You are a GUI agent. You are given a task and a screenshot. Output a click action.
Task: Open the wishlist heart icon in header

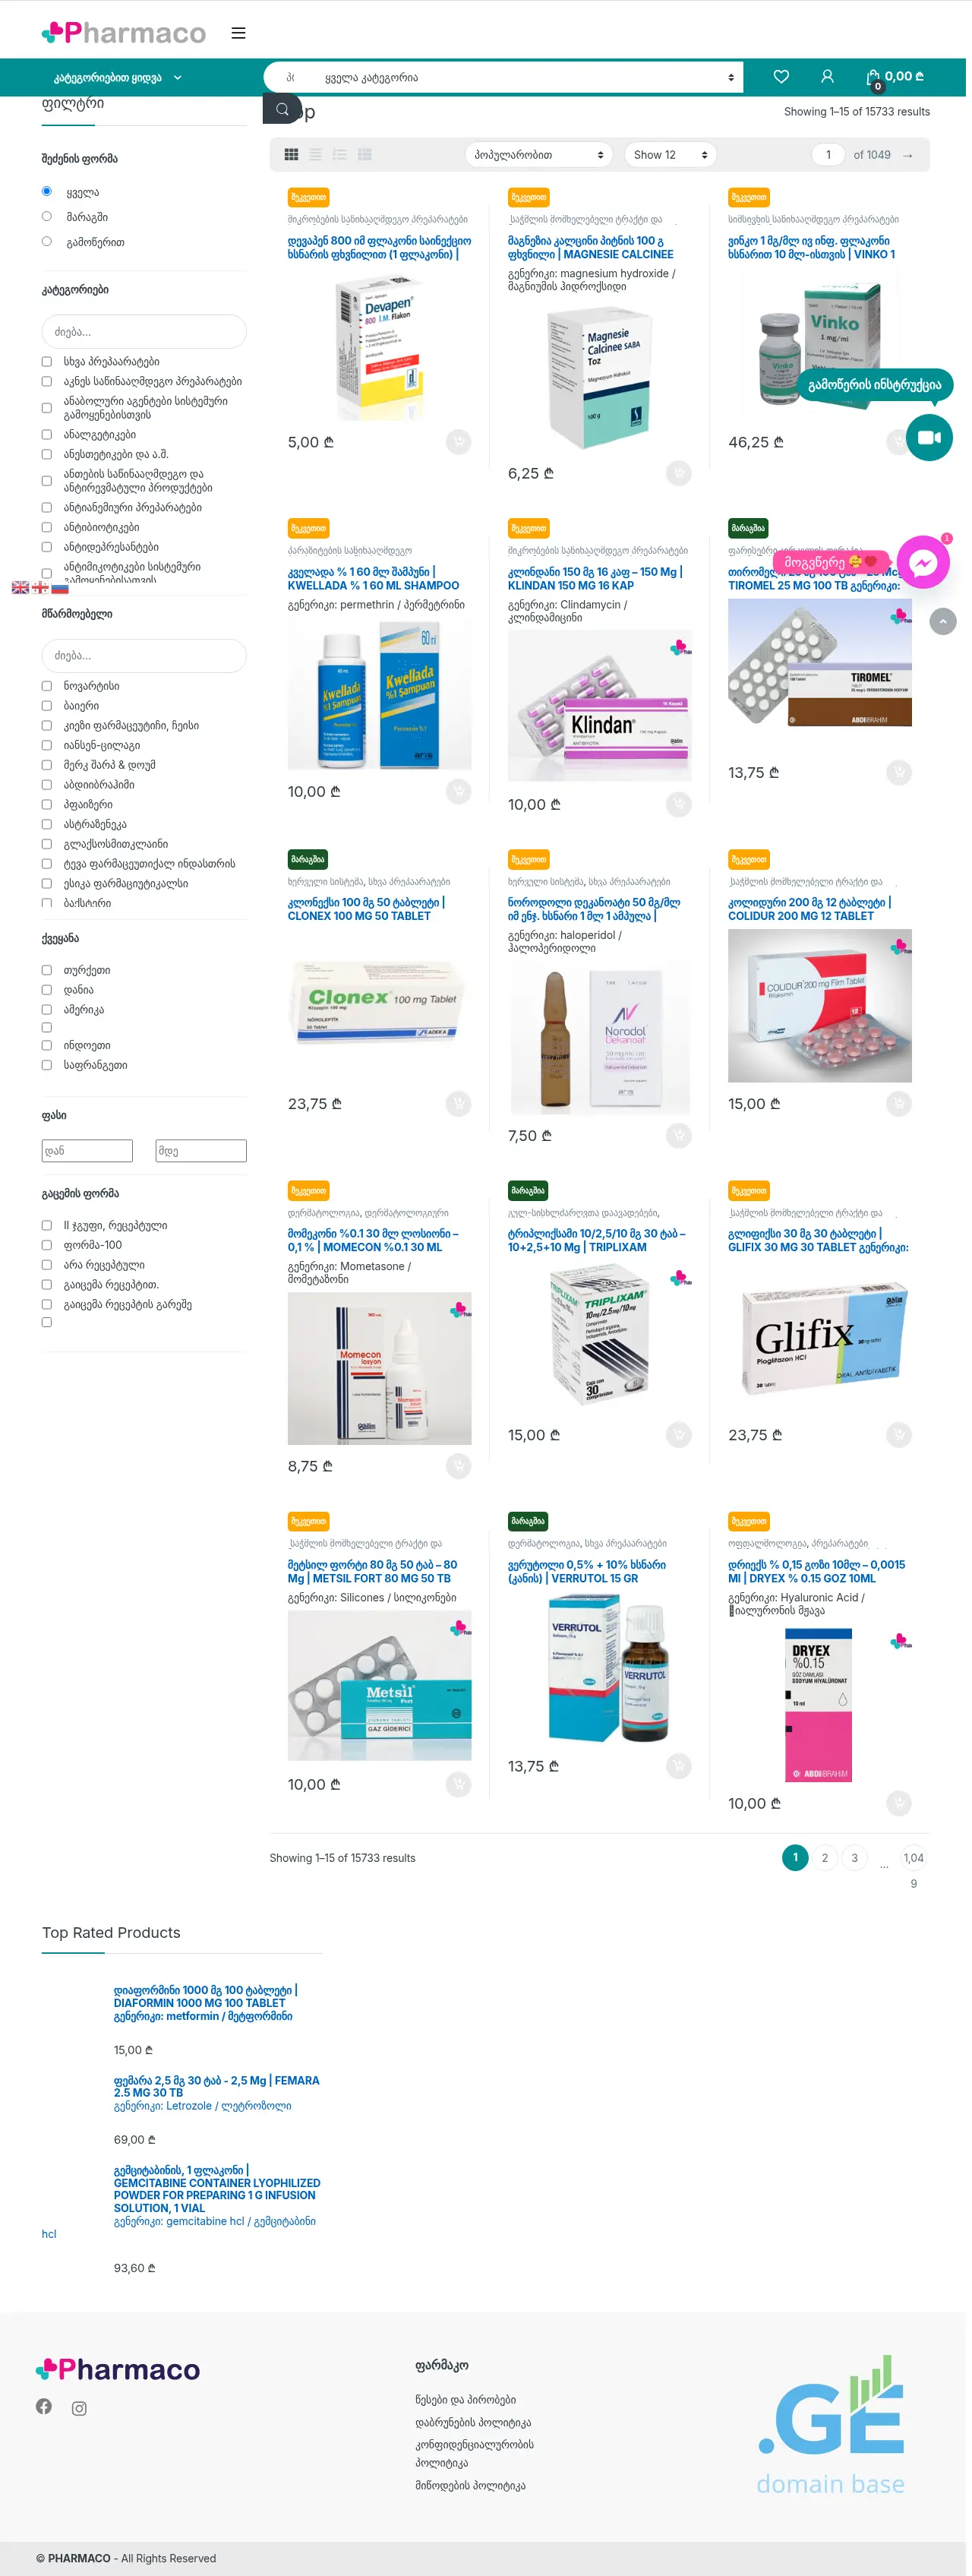[781, 77]
